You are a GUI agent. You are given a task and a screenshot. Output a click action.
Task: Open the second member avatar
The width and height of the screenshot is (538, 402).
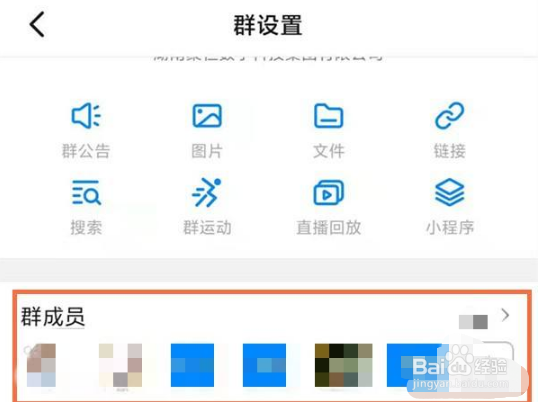tap(120, 365)
